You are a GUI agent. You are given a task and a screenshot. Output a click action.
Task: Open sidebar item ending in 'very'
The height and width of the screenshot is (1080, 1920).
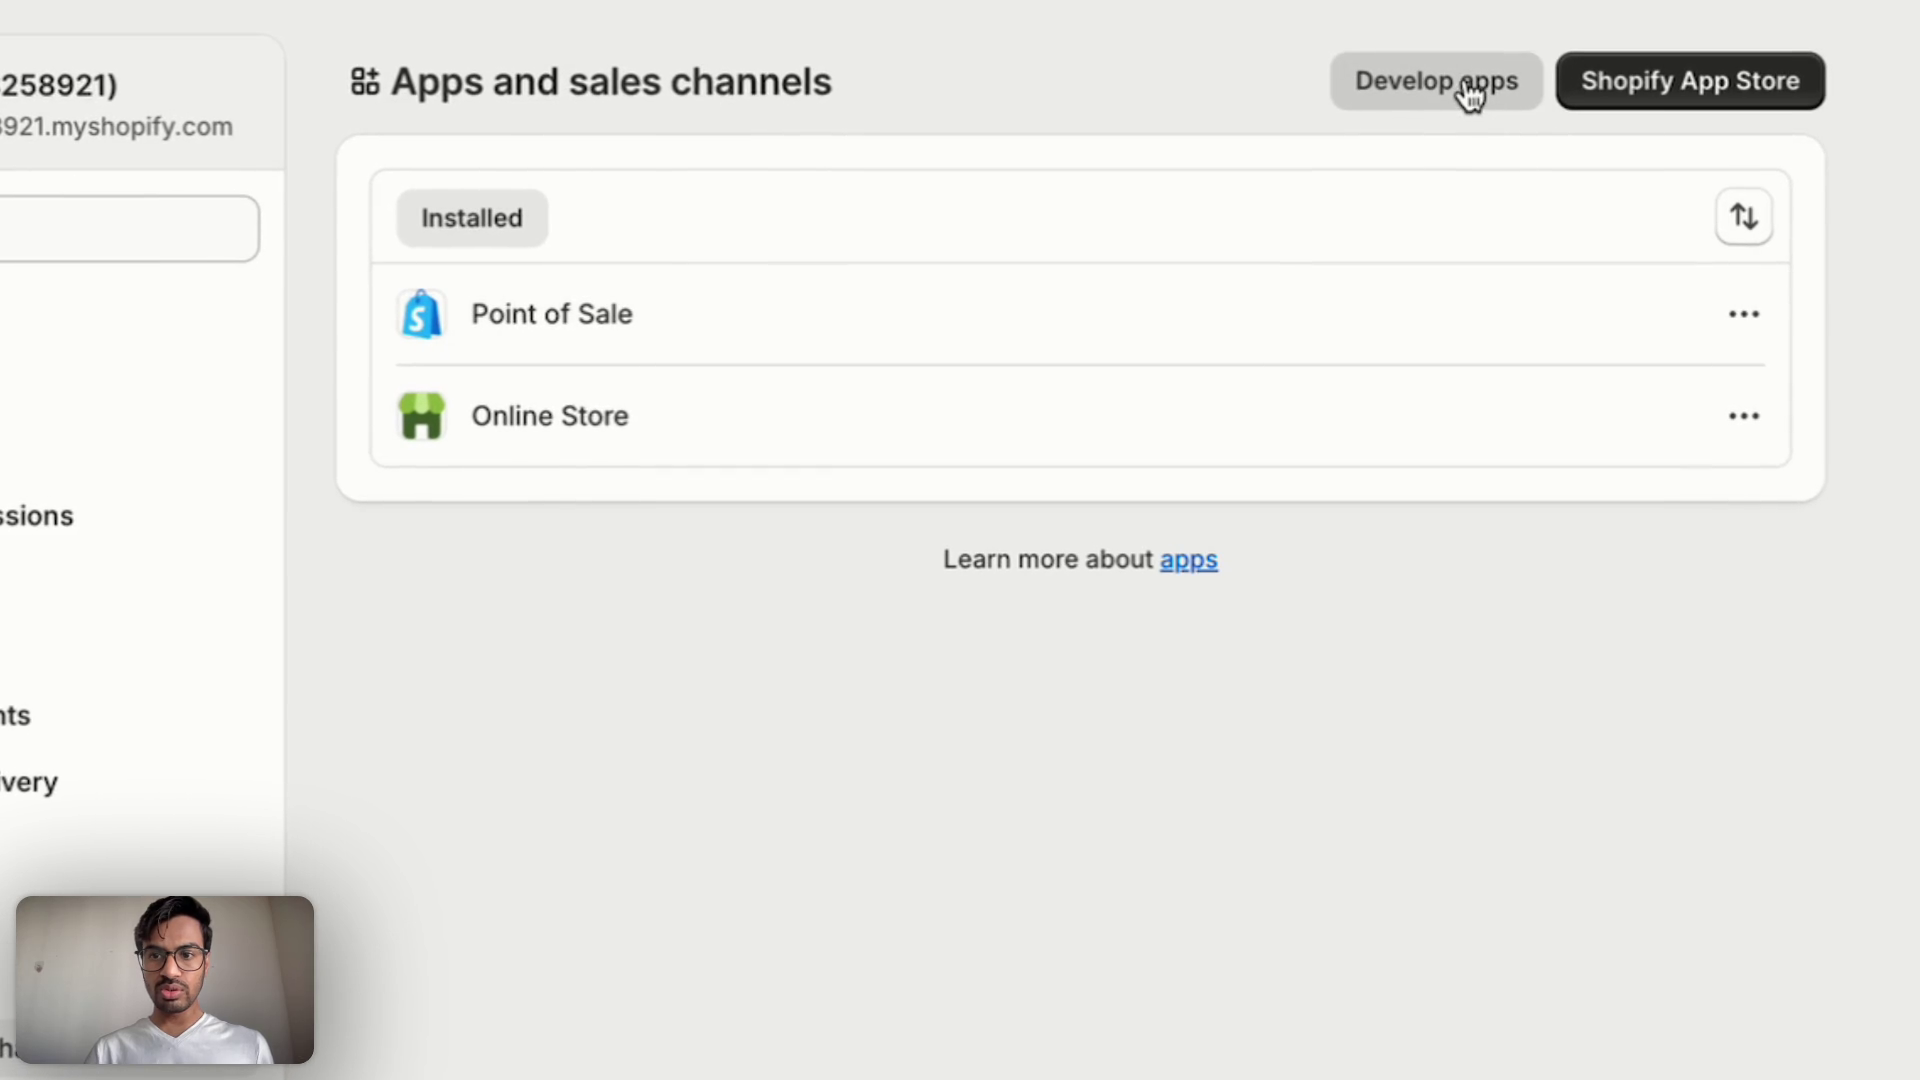[28, 782]
